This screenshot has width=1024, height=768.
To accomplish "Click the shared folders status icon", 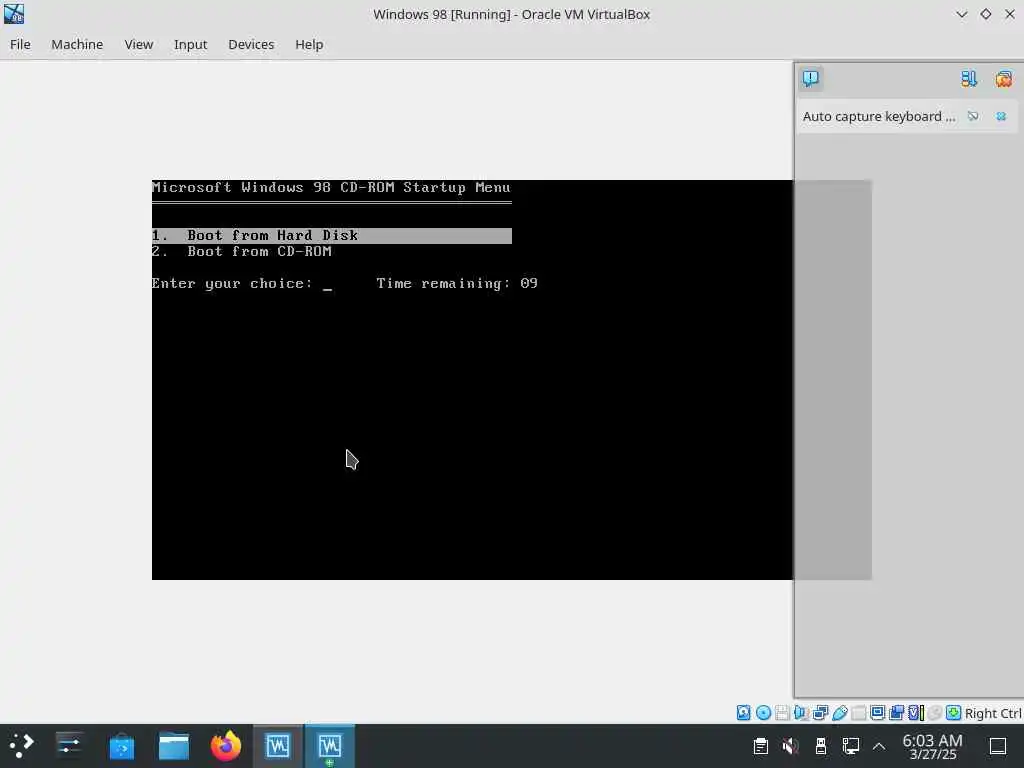I will 859,712.
